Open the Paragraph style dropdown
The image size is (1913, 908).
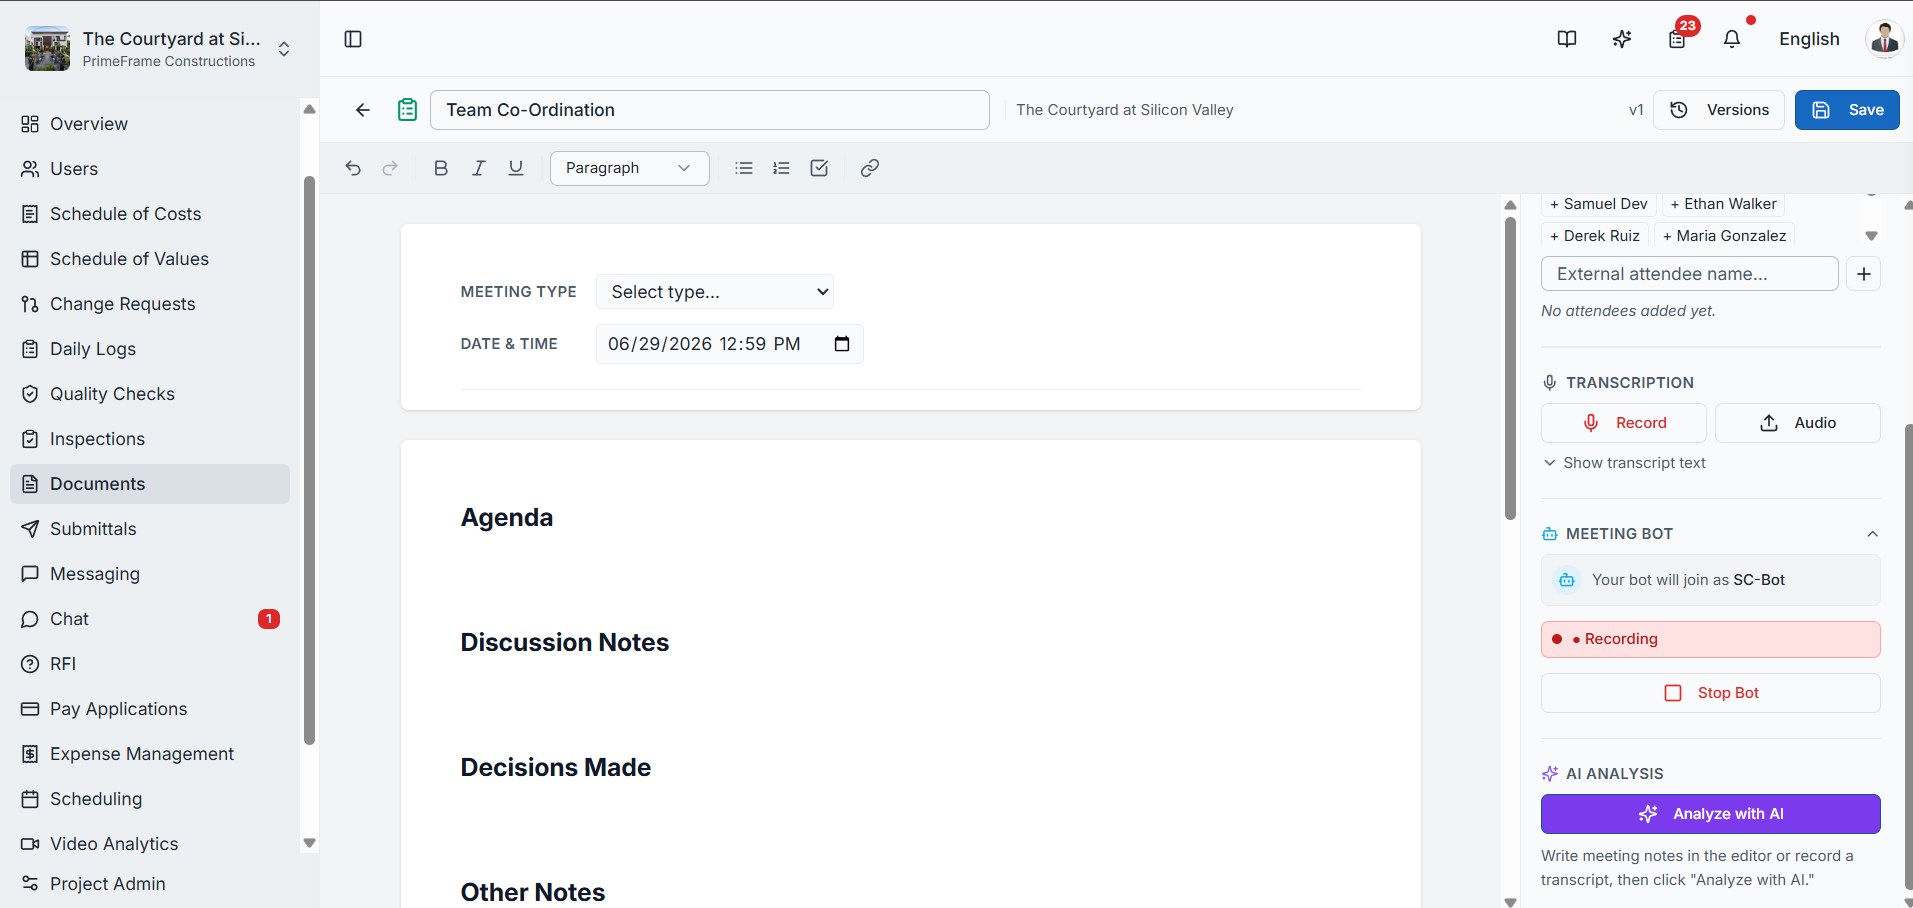[630, 168]
